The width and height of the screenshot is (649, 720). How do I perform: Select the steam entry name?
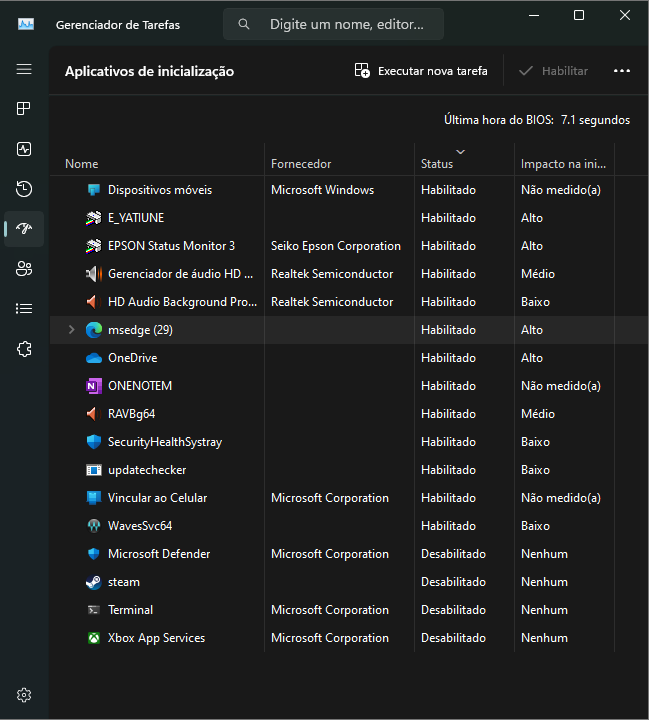pos(124,582)
